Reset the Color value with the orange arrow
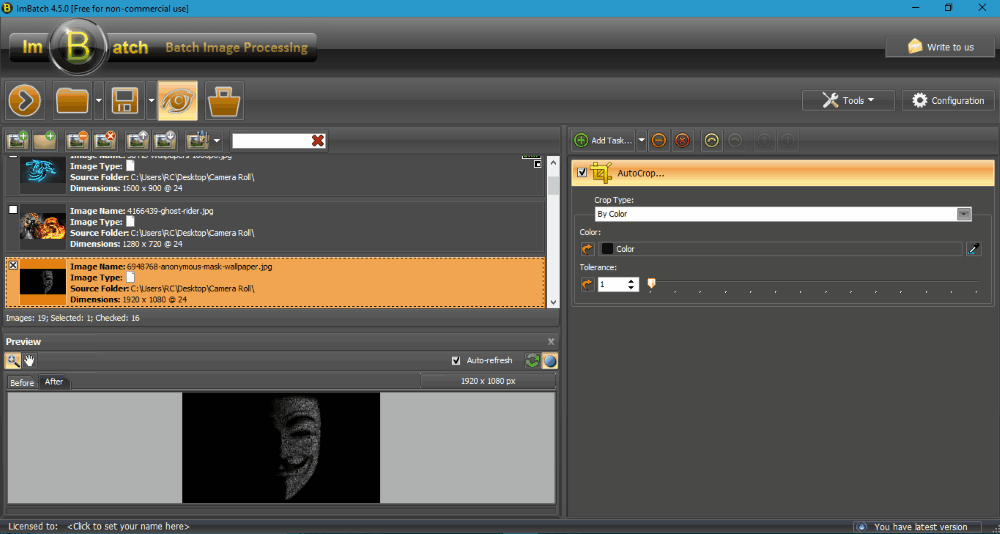The height and width of the screenshot is (534, 1000). pyautogui.click(x=587, y=249)
